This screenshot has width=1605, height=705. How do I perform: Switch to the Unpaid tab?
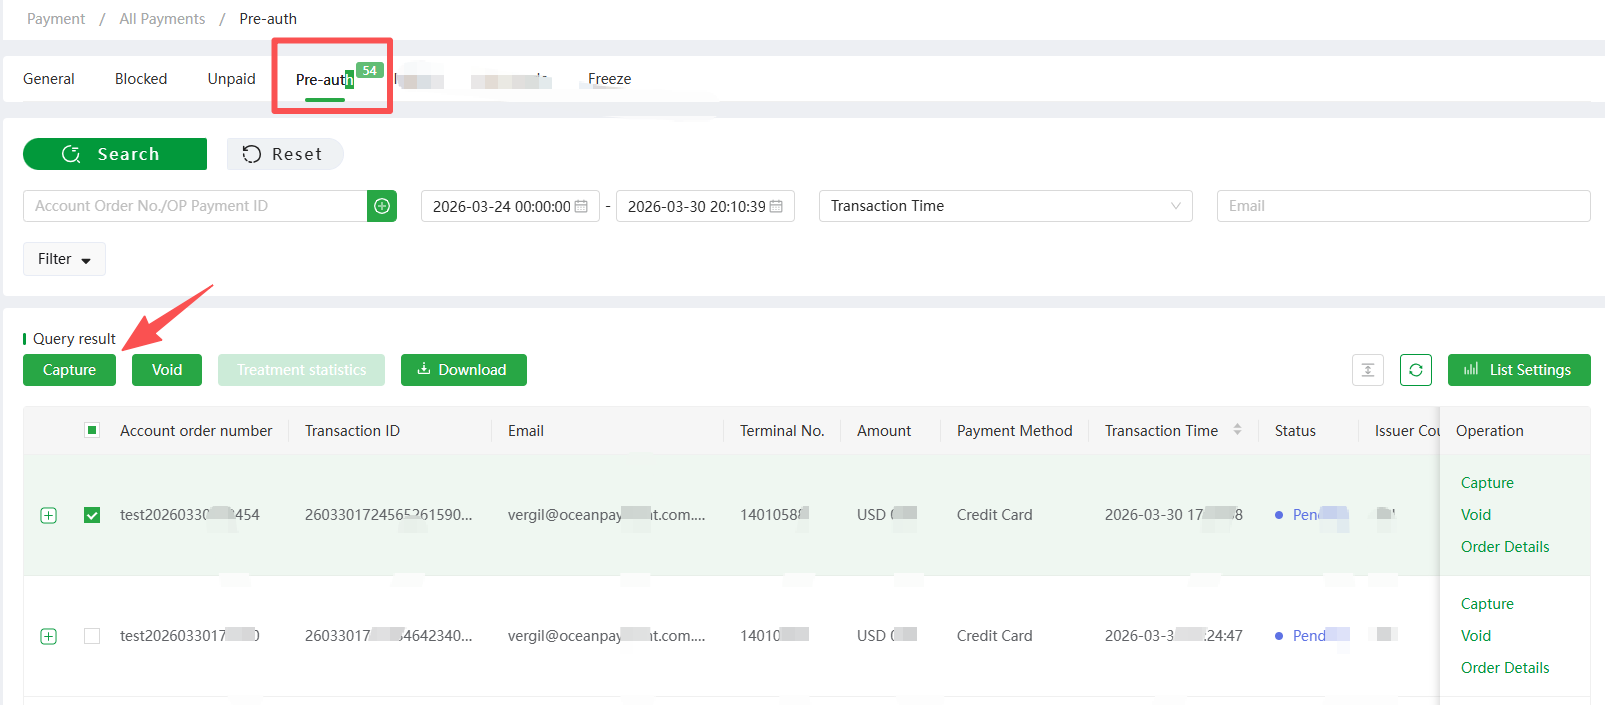232,79
